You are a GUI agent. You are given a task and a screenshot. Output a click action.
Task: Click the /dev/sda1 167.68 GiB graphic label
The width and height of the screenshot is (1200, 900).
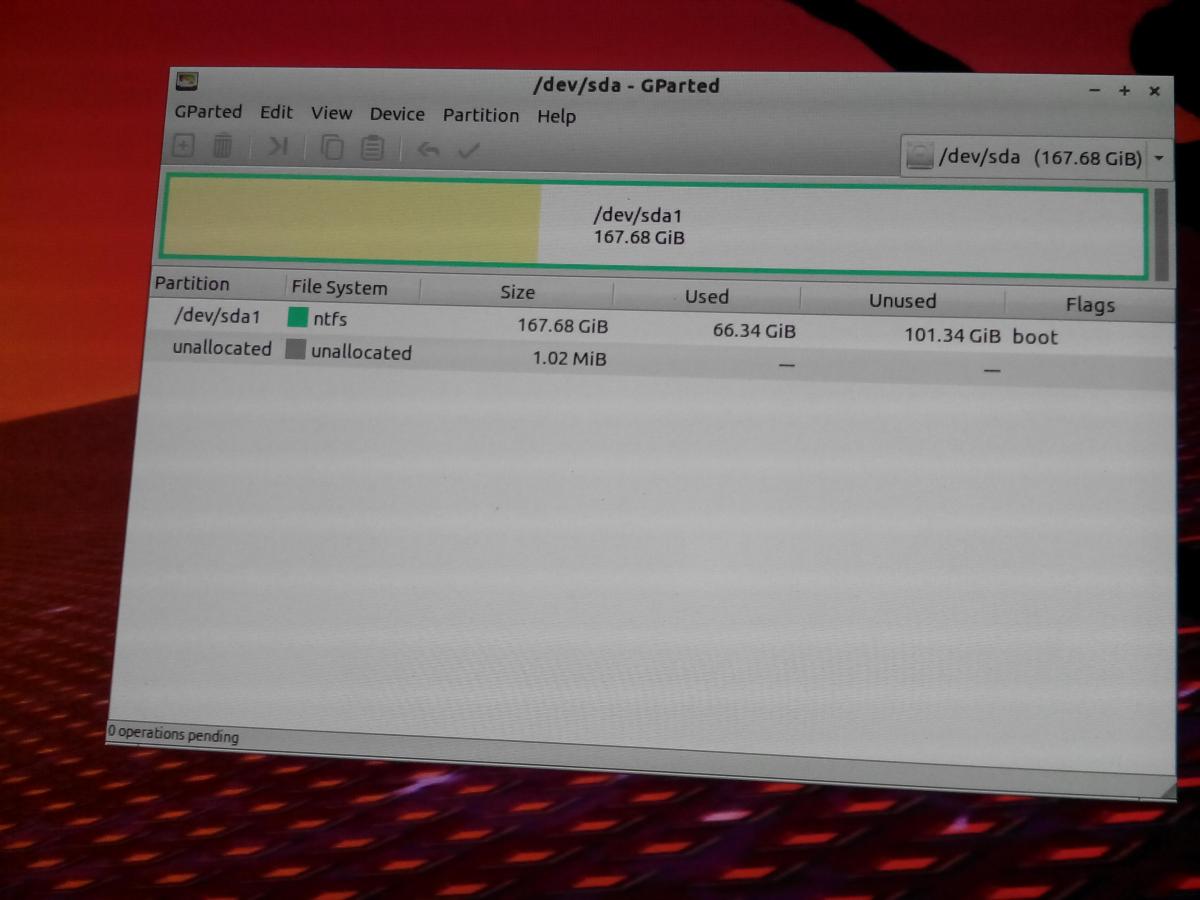pos(639,226)
